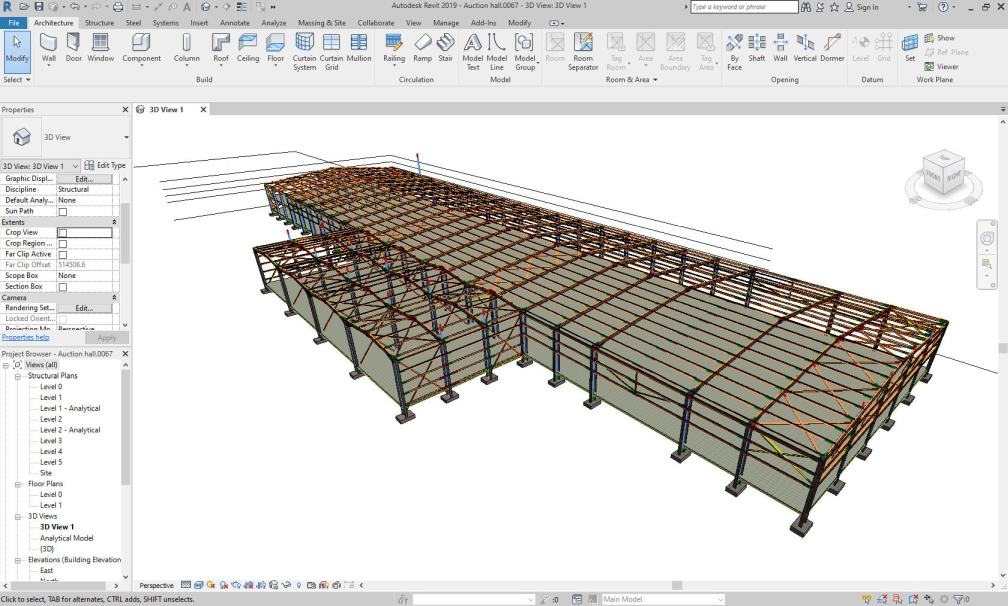Screen dimensions: 1008x606
Task: Open the Properties help link
Action: pyautogui.click(x=25, y=337)
